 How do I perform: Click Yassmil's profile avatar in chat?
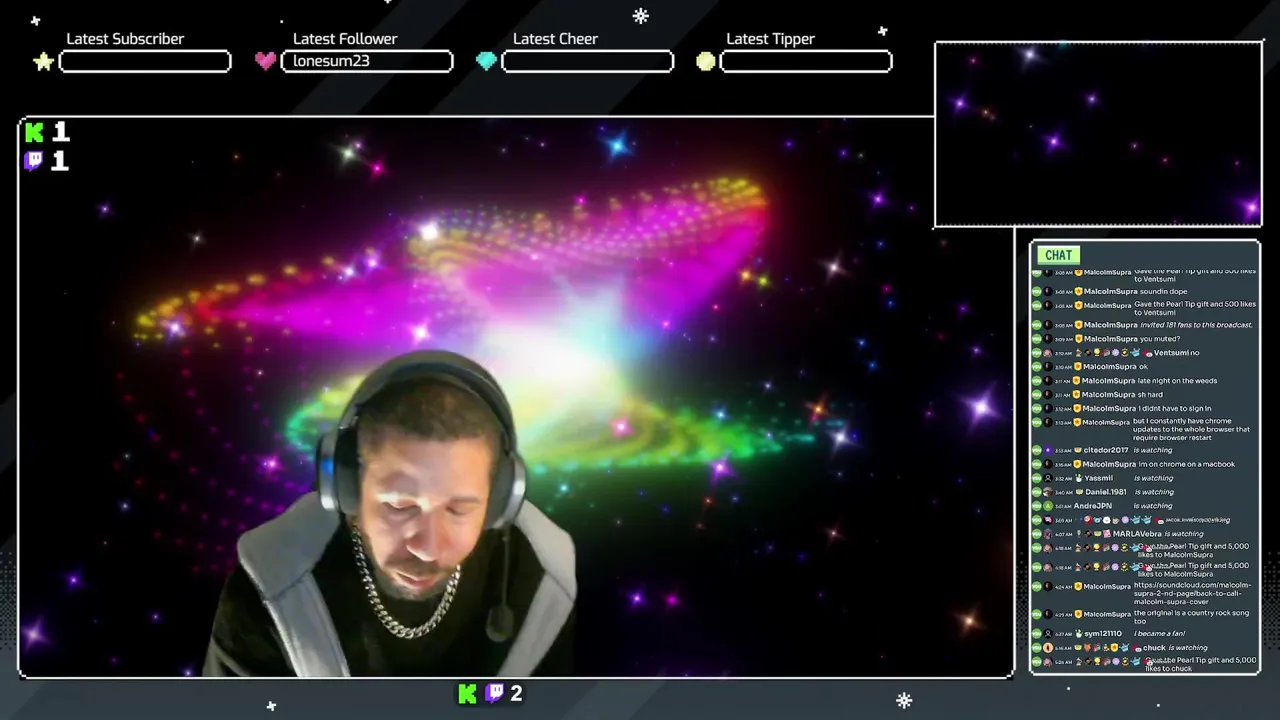pyautogui.click(x=1047, y=478)
